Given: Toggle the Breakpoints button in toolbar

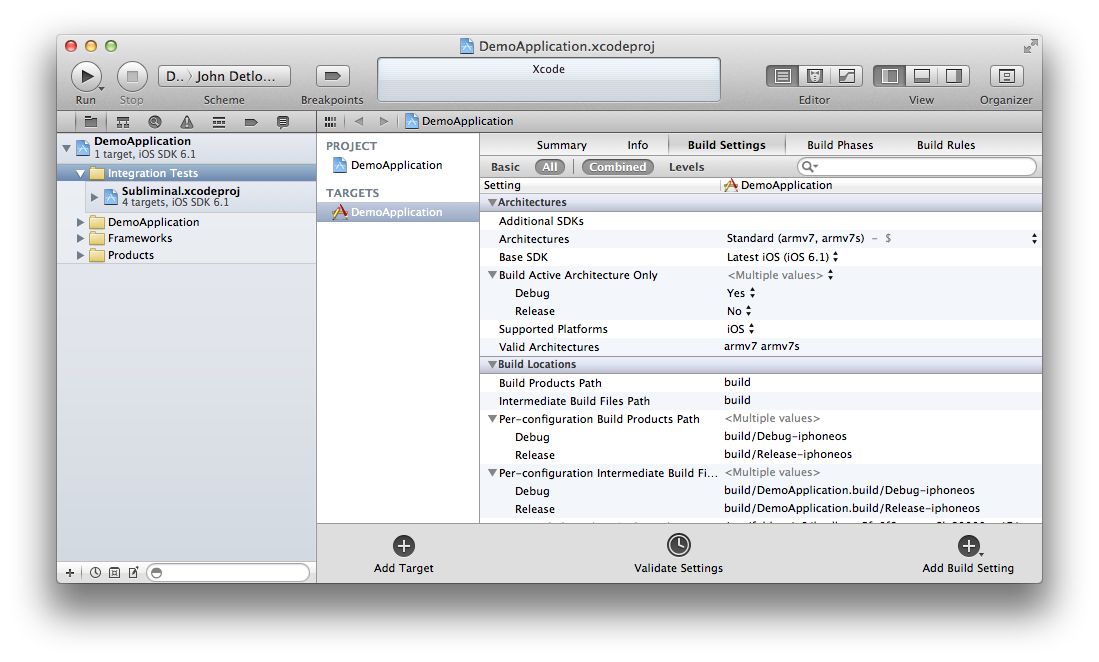Looking at the screenshot, I should [x=332, y=76].
